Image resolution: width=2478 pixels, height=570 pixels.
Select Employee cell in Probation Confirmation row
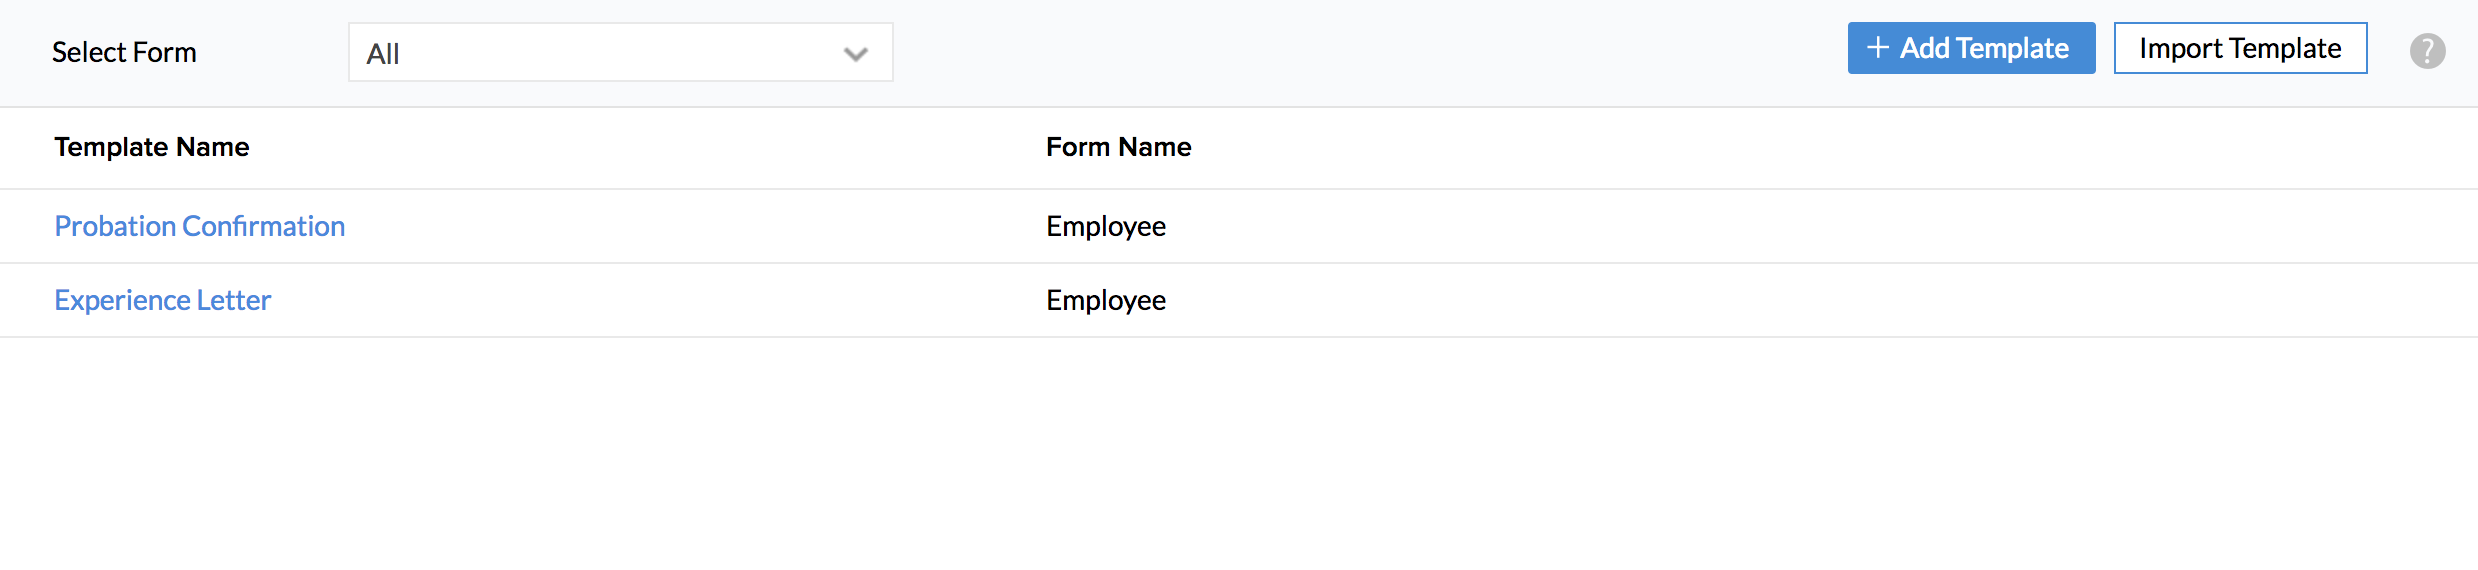coord(1106,226)
